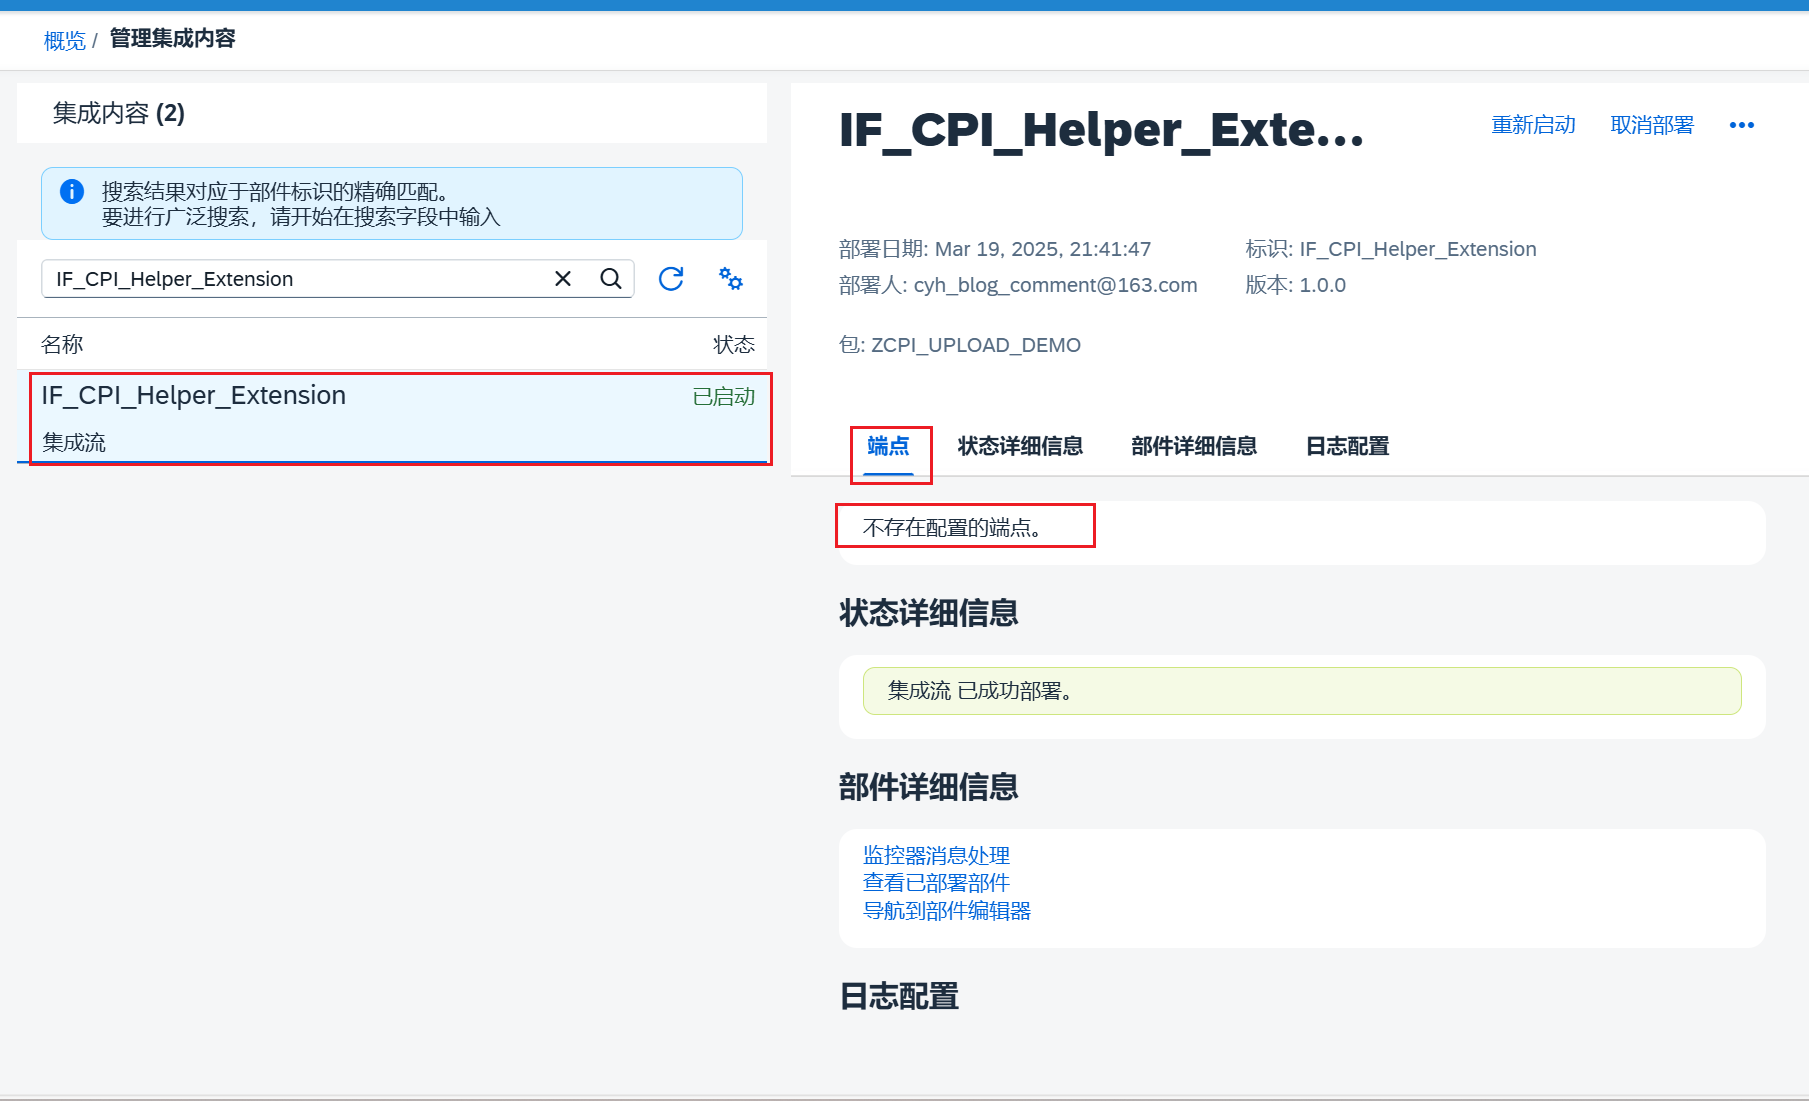Click inside the search input field
Image resolution: width=1809 pixels, height=1101 pixels.
coord(300,278)
